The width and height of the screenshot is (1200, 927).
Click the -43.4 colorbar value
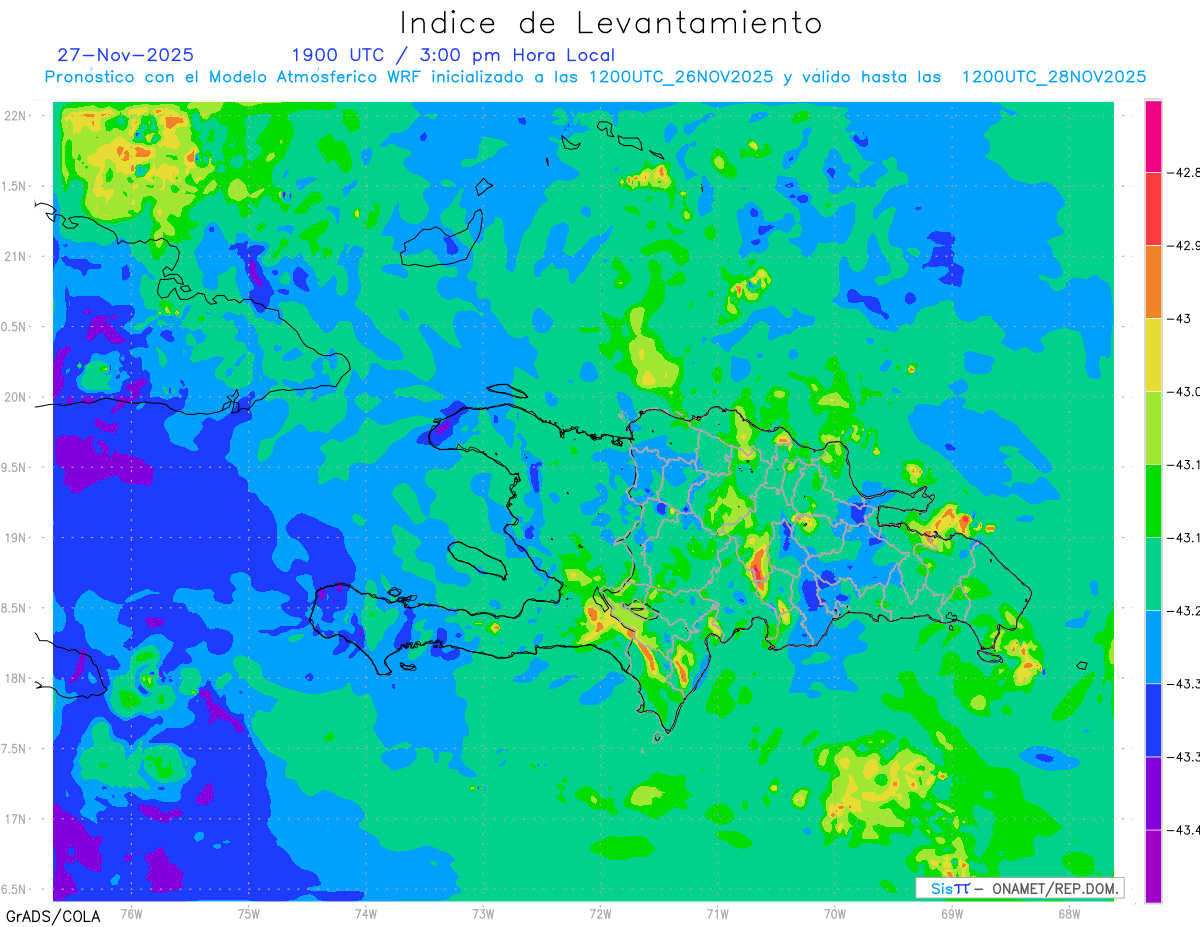[x=1183, y=830]
